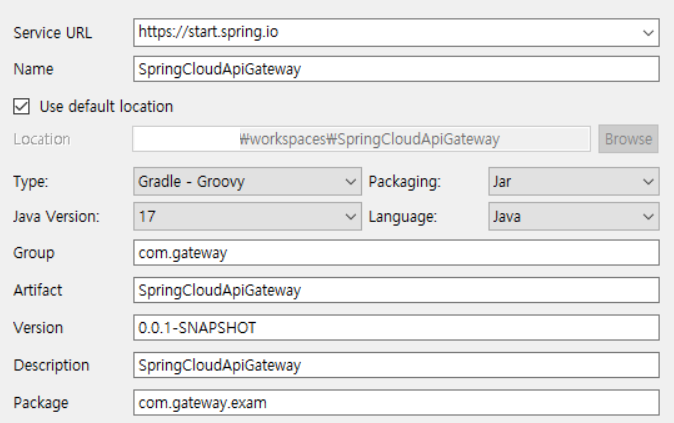Image resolution: width=674 pixels, height=423 pixels.
Task: Click the Browse button
Action: click(x=628, y=139)
